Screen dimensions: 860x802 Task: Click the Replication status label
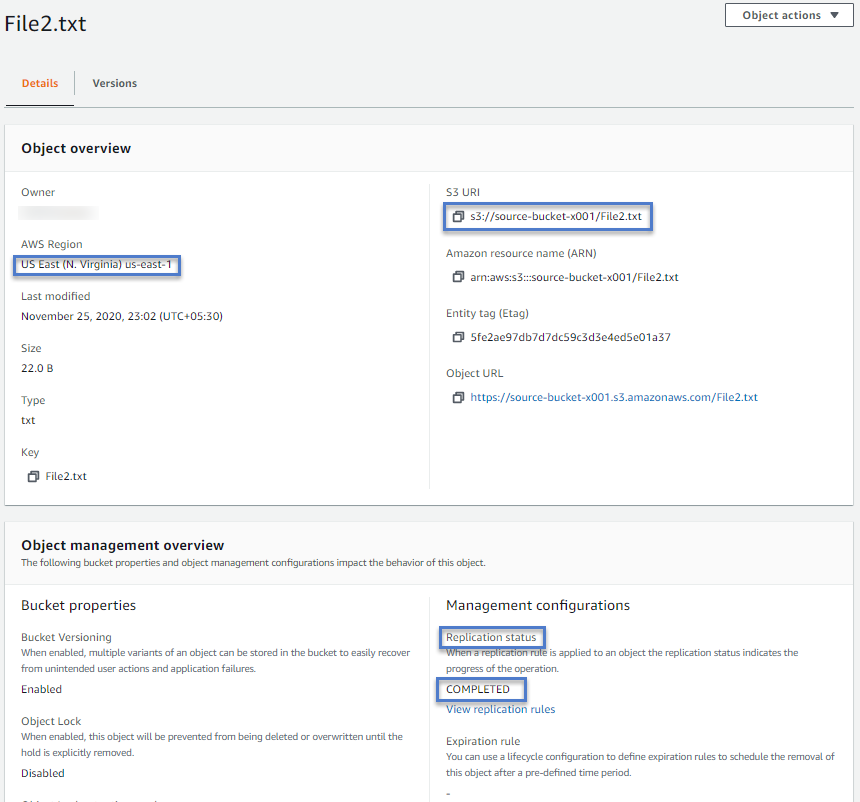491,637
